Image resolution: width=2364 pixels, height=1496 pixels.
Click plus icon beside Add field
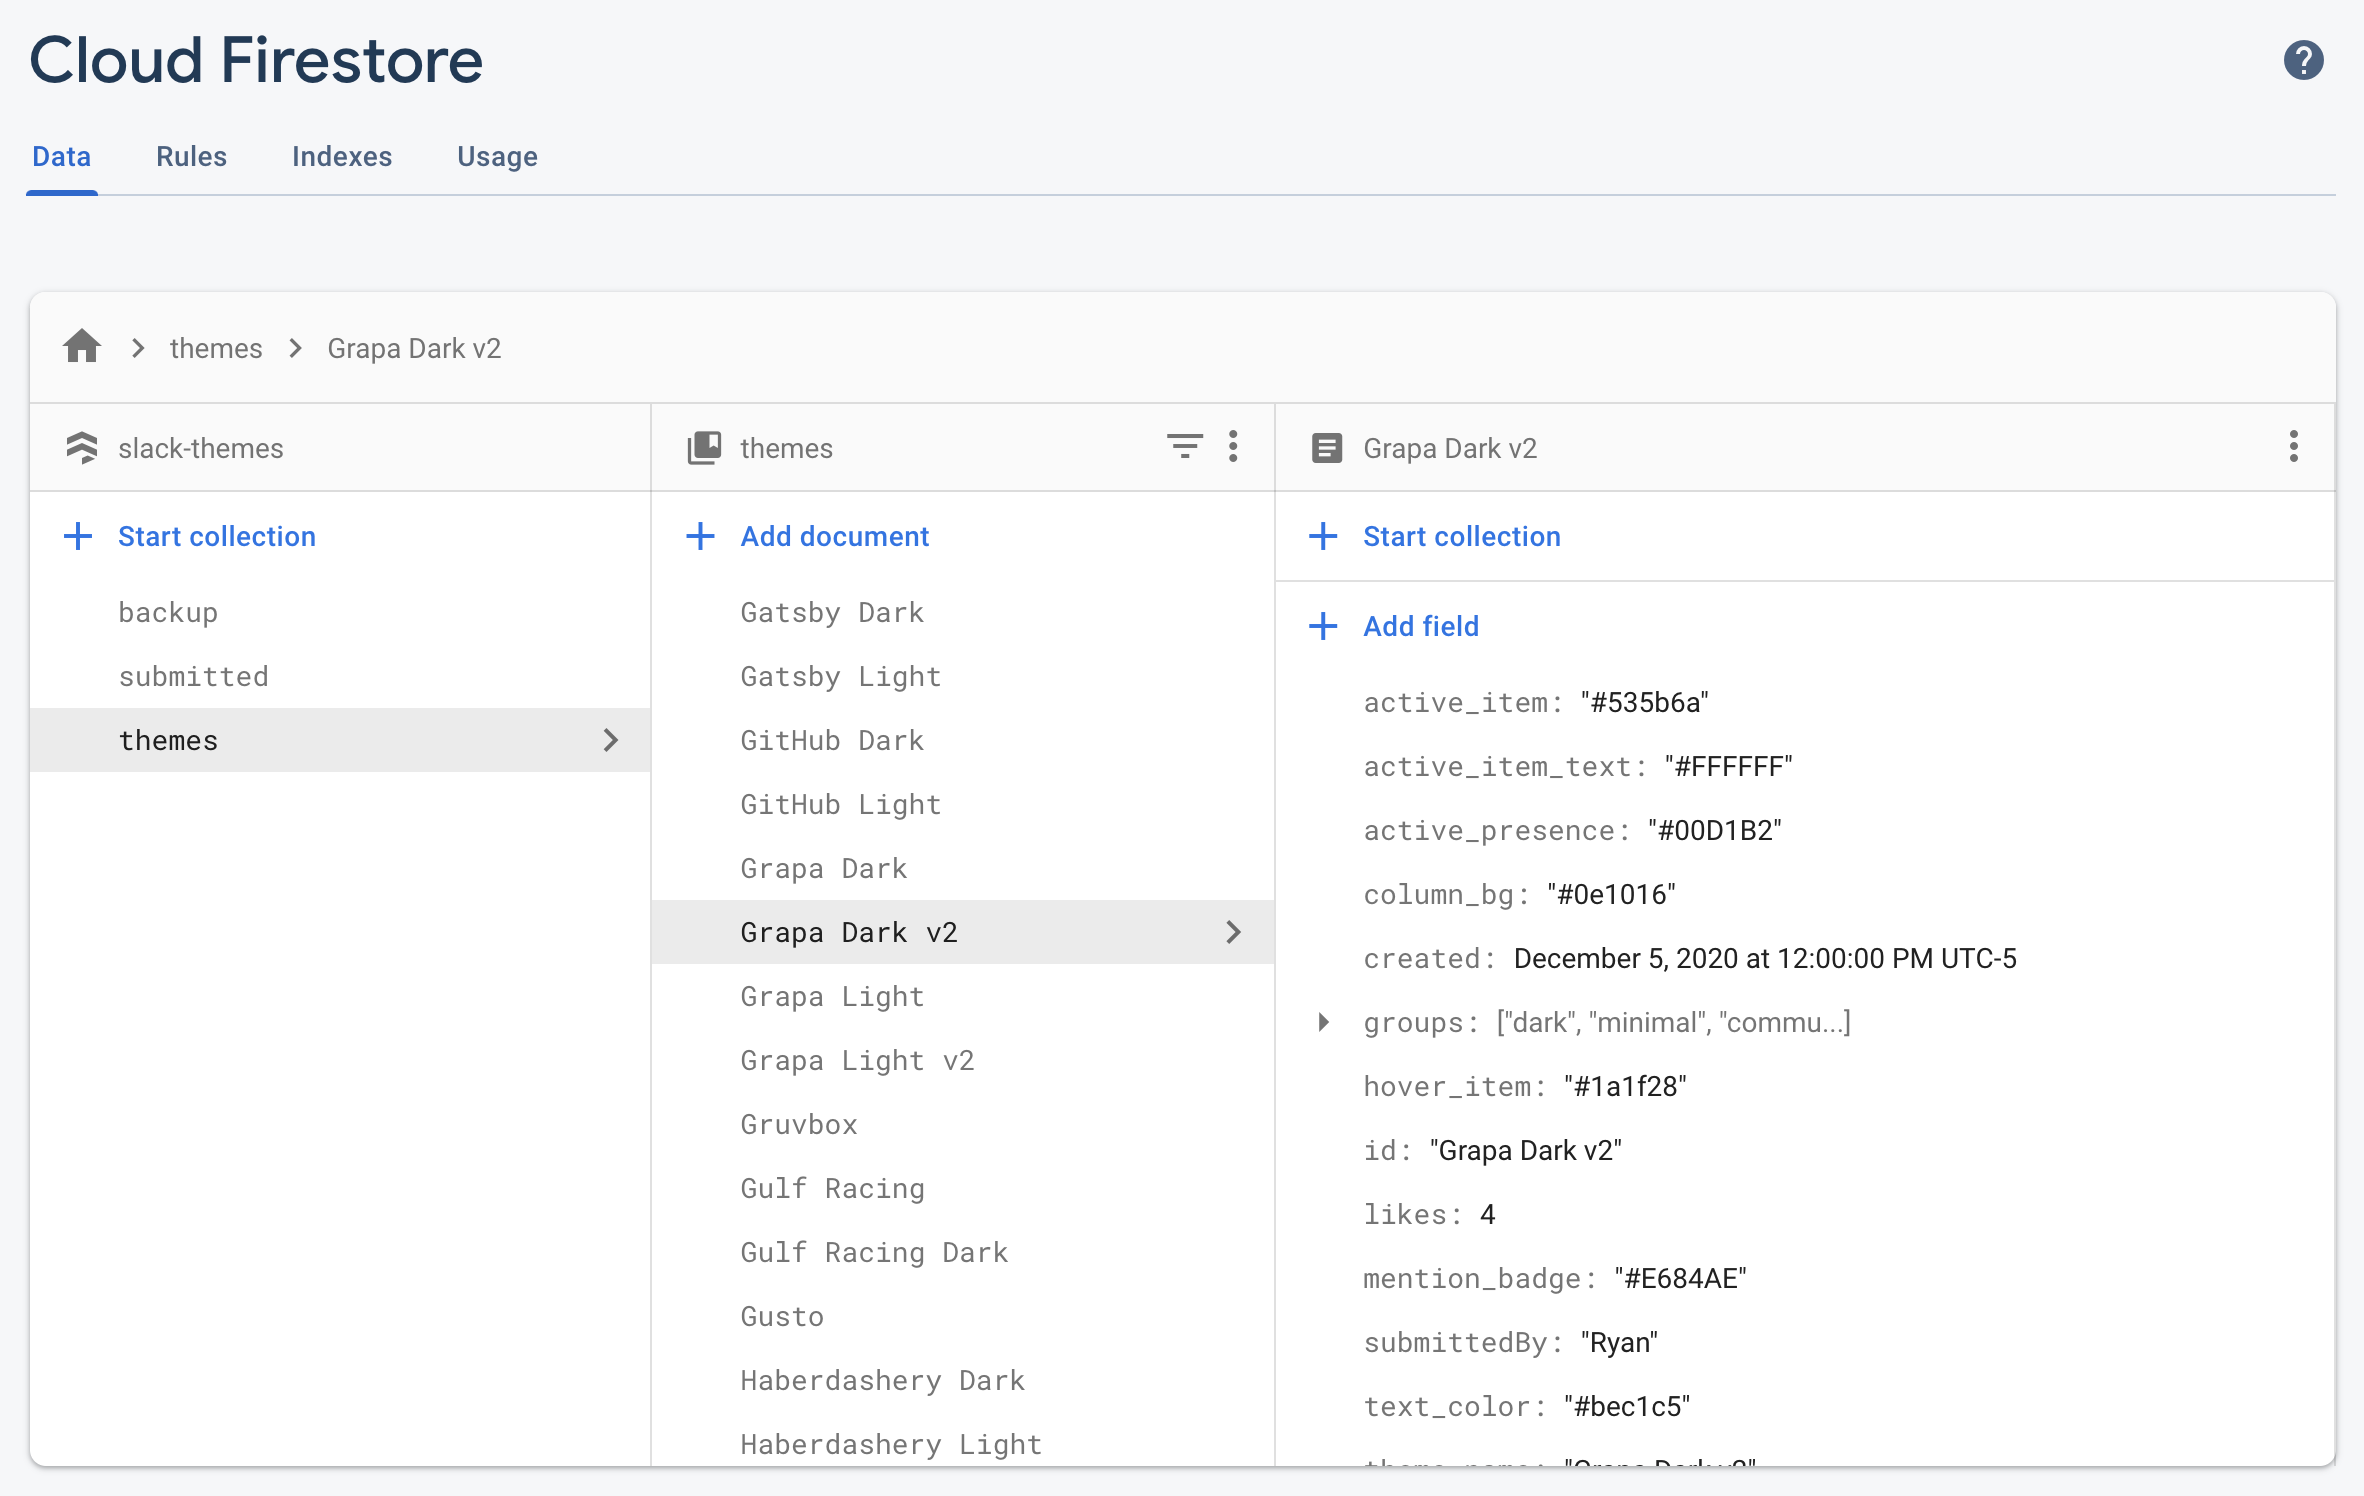click(1323, 626)
